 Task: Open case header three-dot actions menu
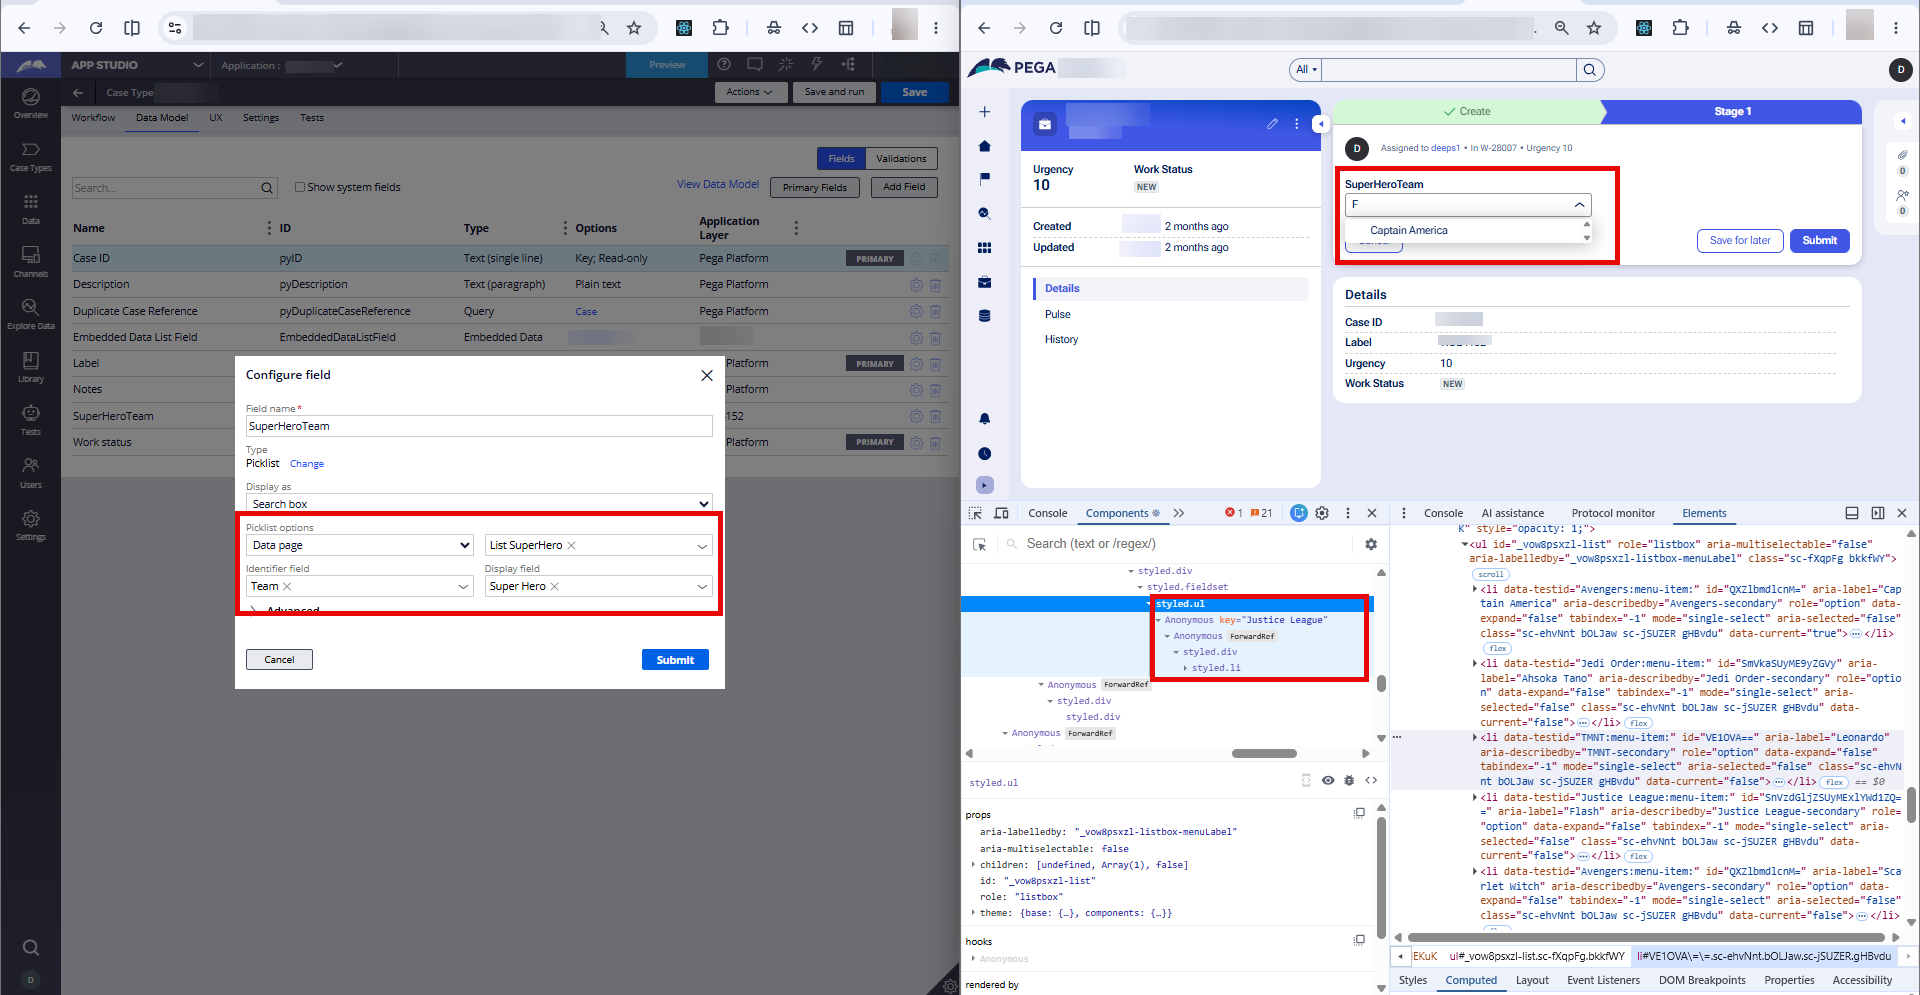(x=1297, y=124)
